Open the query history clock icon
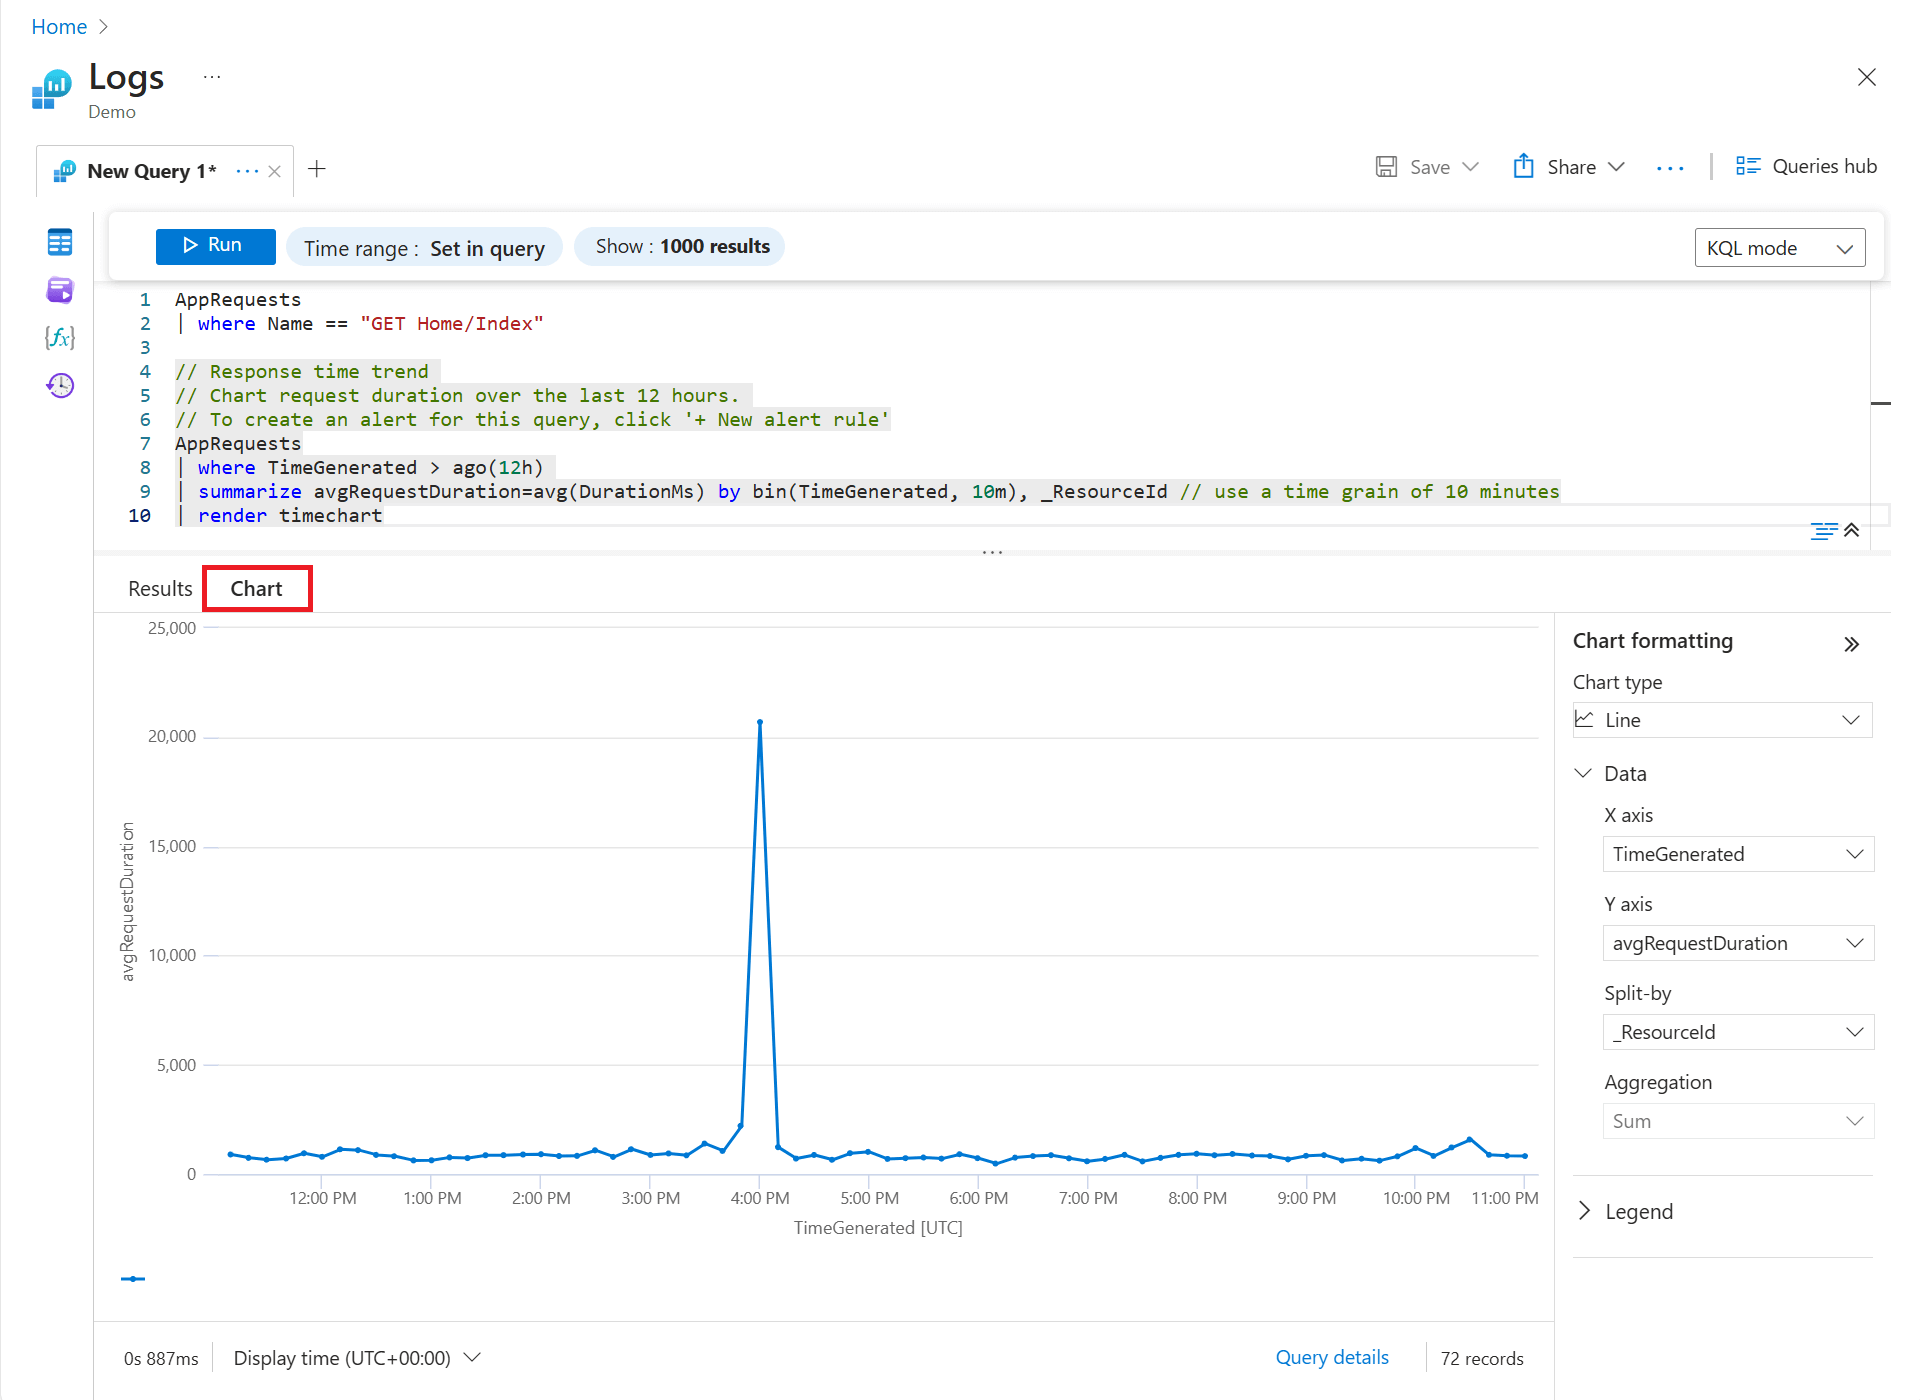Viewport: 1920px width, 1400px height. point(60,386)
